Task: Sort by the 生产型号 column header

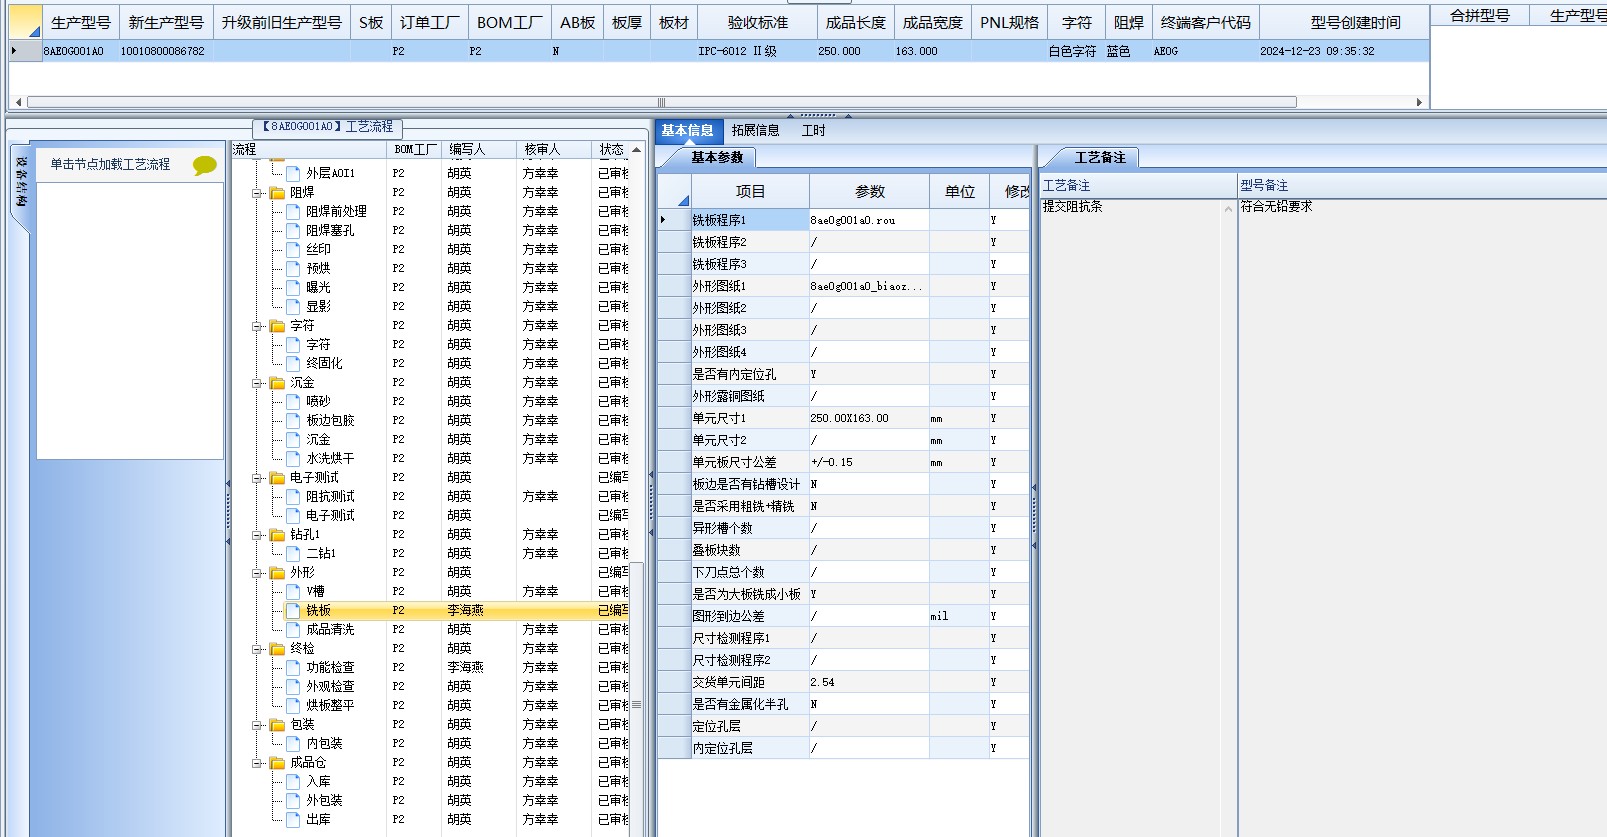Action: pyautogui.click(x=81, y=22)
